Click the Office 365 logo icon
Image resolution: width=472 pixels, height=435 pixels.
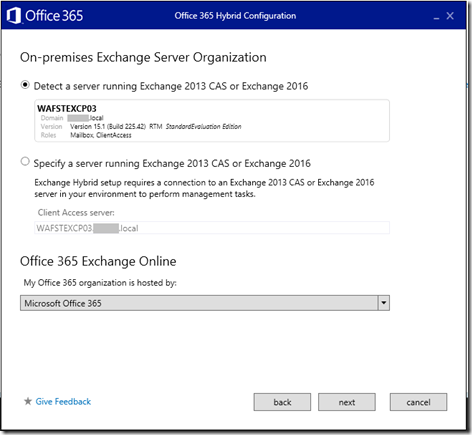click(14, 16)
